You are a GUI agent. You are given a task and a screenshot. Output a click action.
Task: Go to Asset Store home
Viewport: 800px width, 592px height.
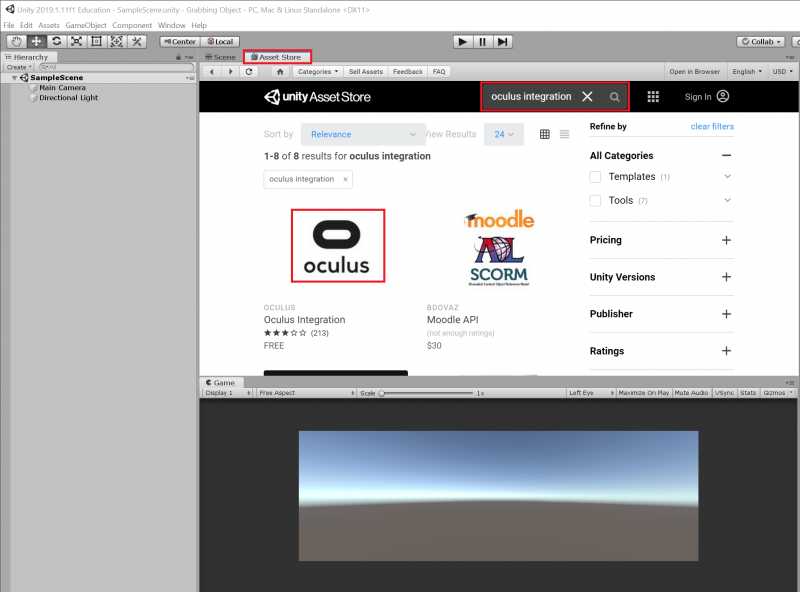[280, 71]
